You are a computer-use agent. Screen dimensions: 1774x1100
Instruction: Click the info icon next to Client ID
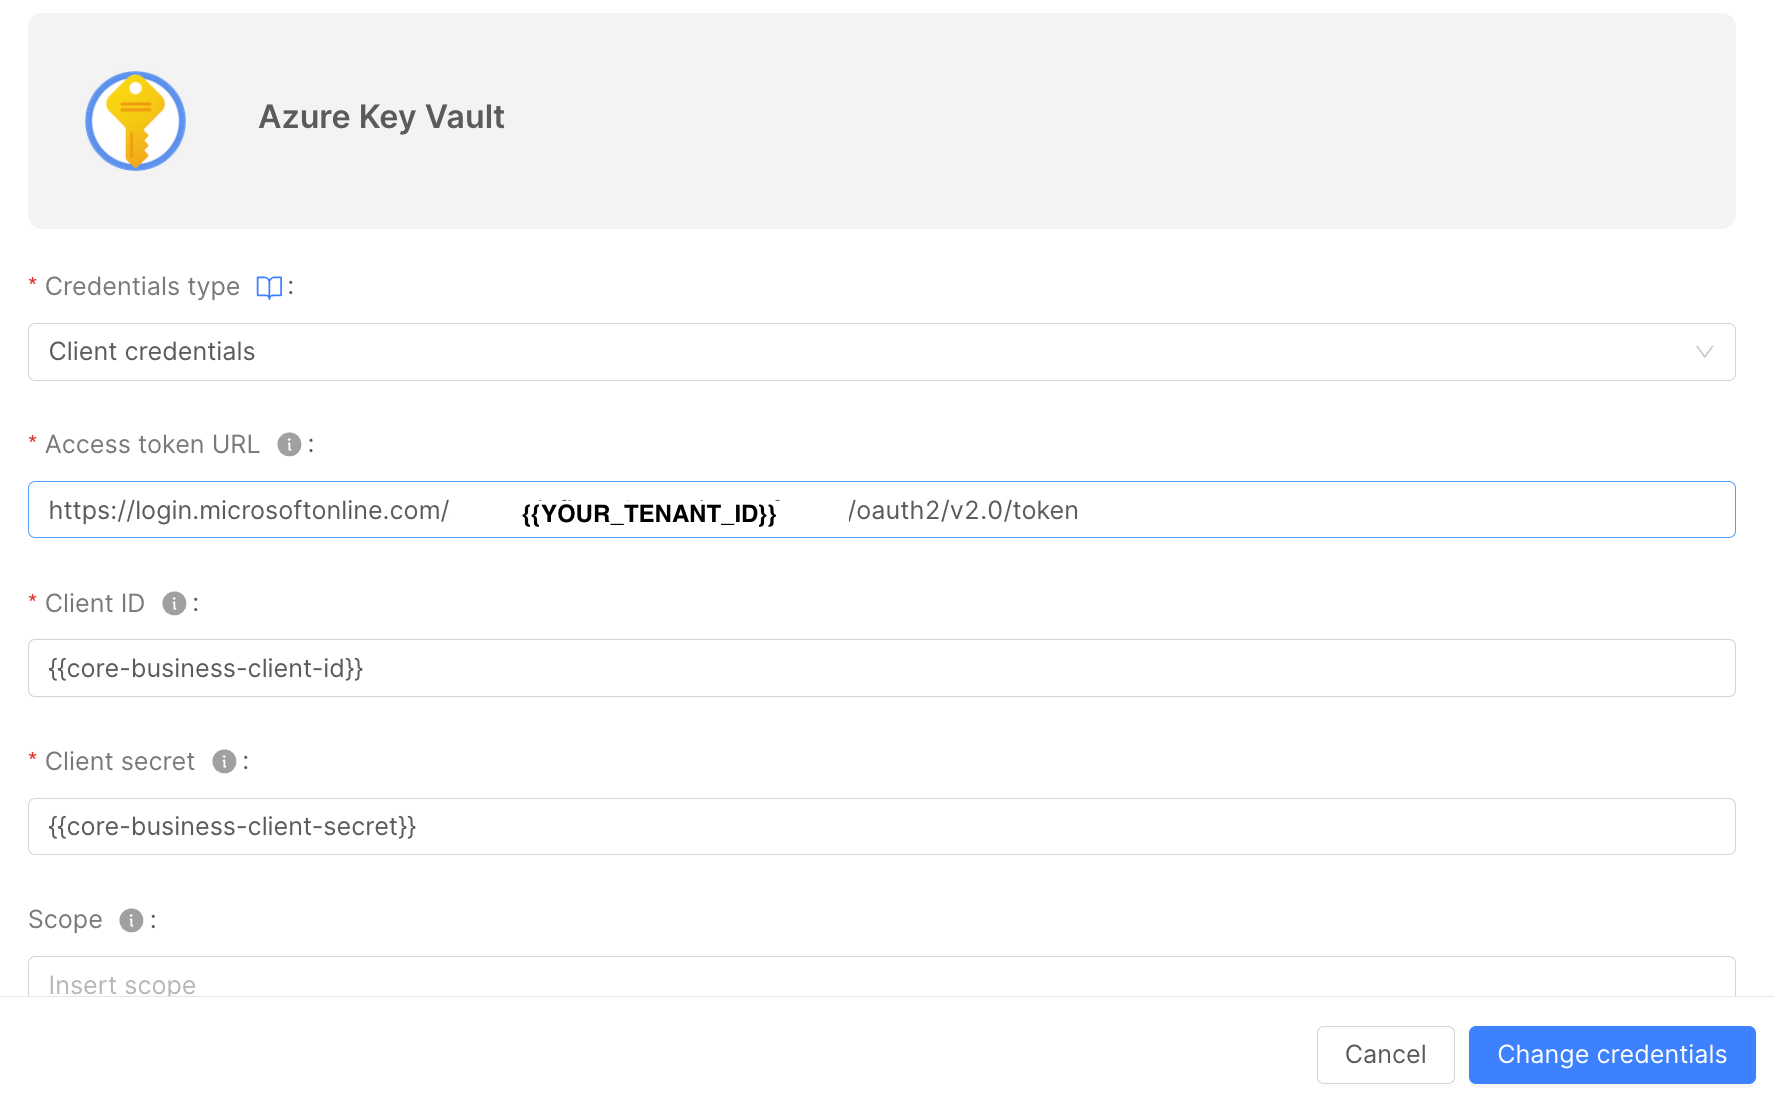[x=174, y=603]
